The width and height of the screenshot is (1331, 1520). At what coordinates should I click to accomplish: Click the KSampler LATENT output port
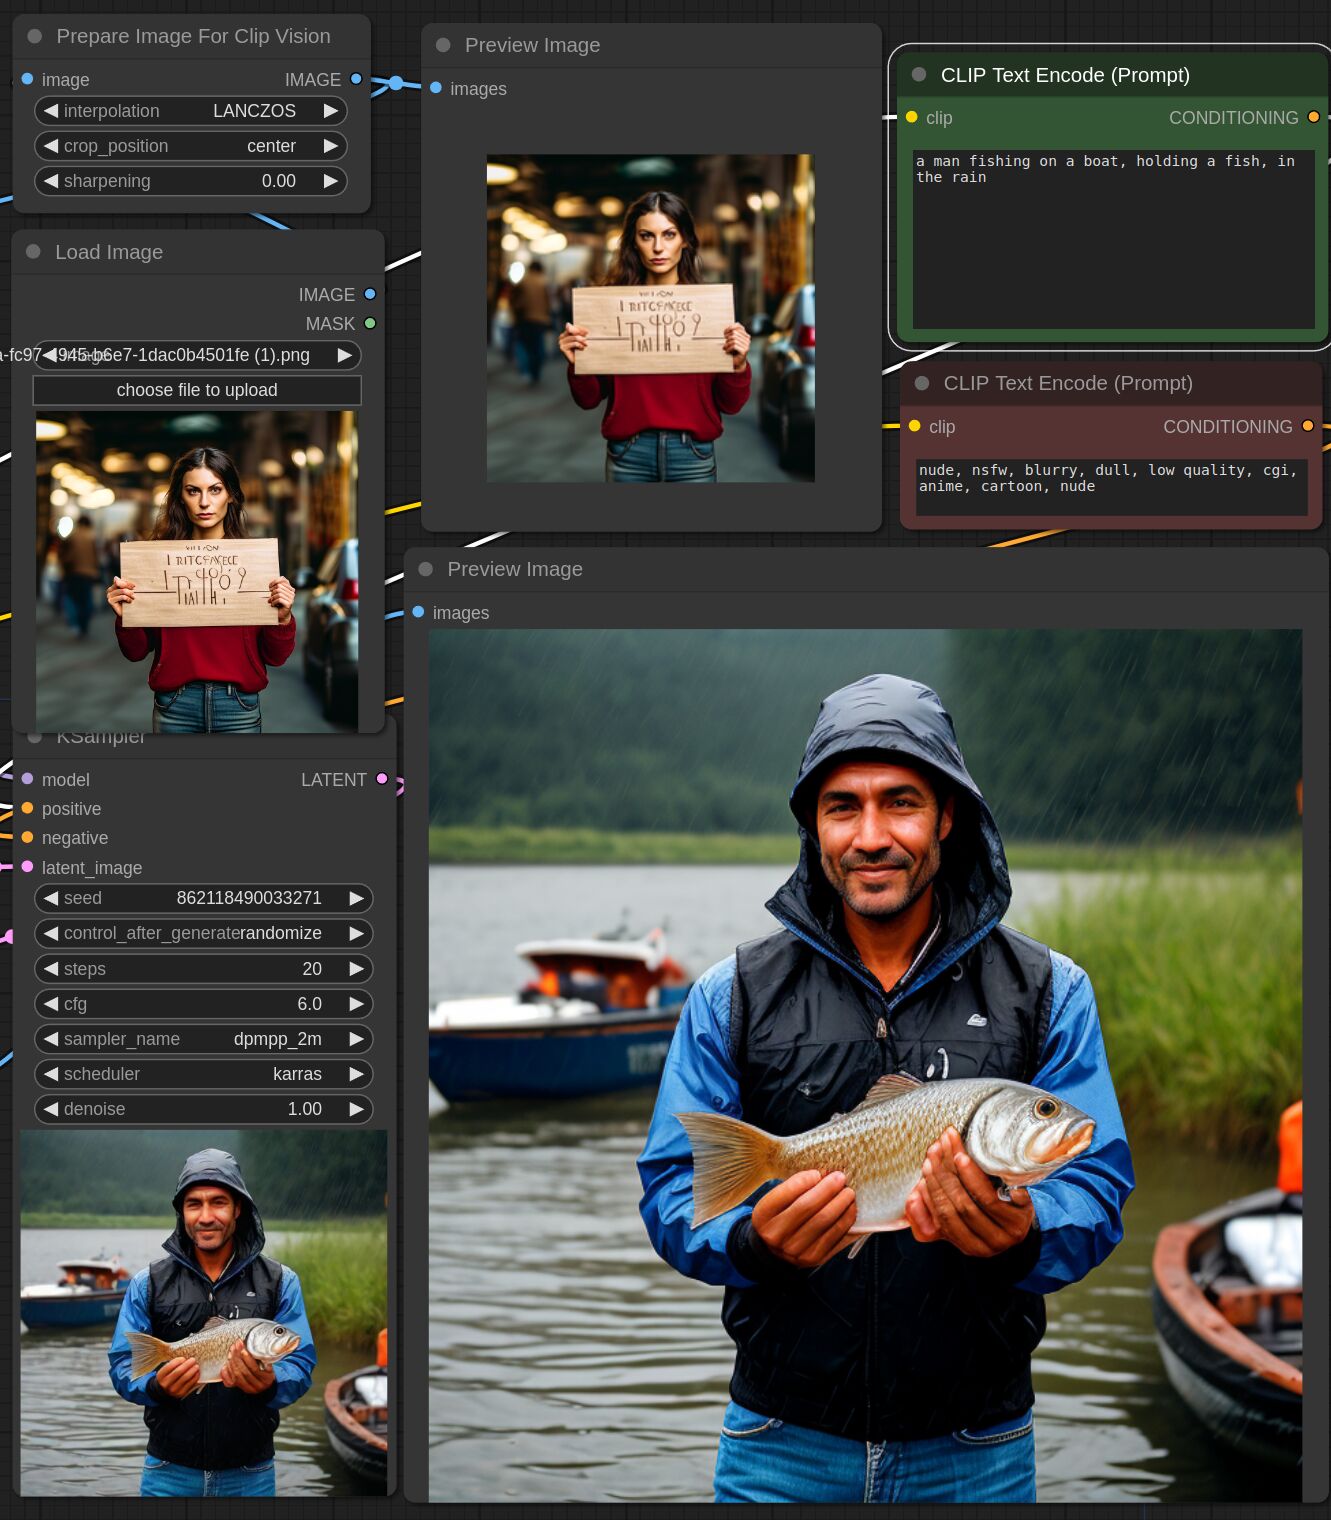pyautogui.click(x=382, y=779)
